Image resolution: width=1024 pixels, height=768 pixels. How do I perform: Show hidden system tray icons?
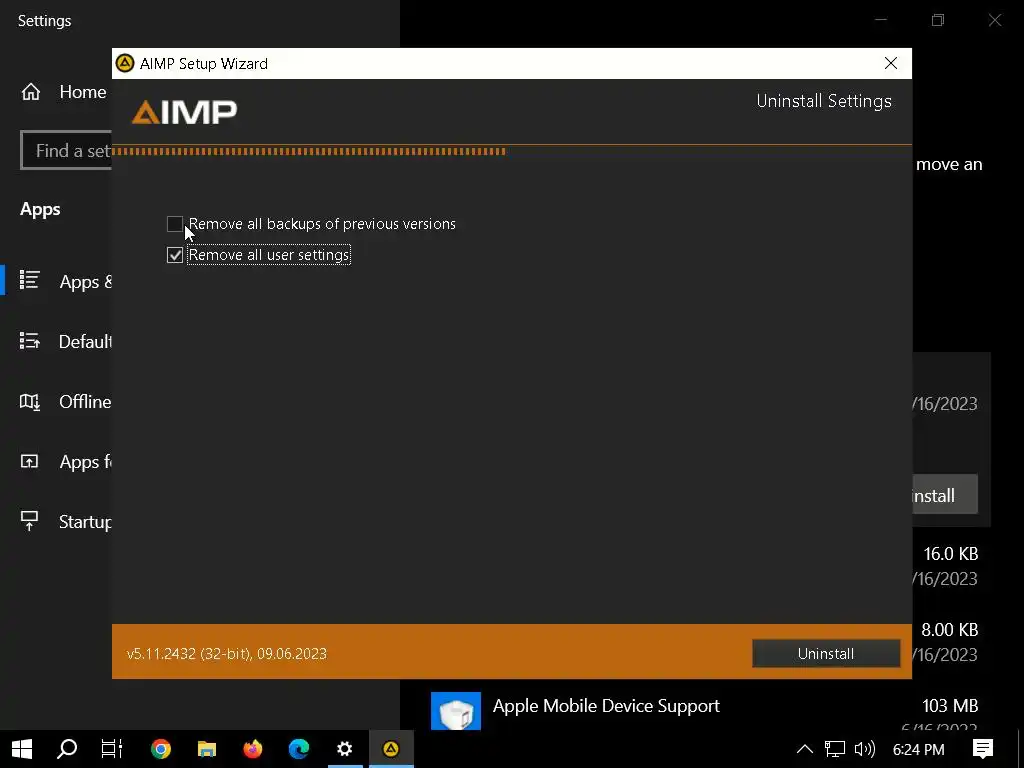coord(805,749)
